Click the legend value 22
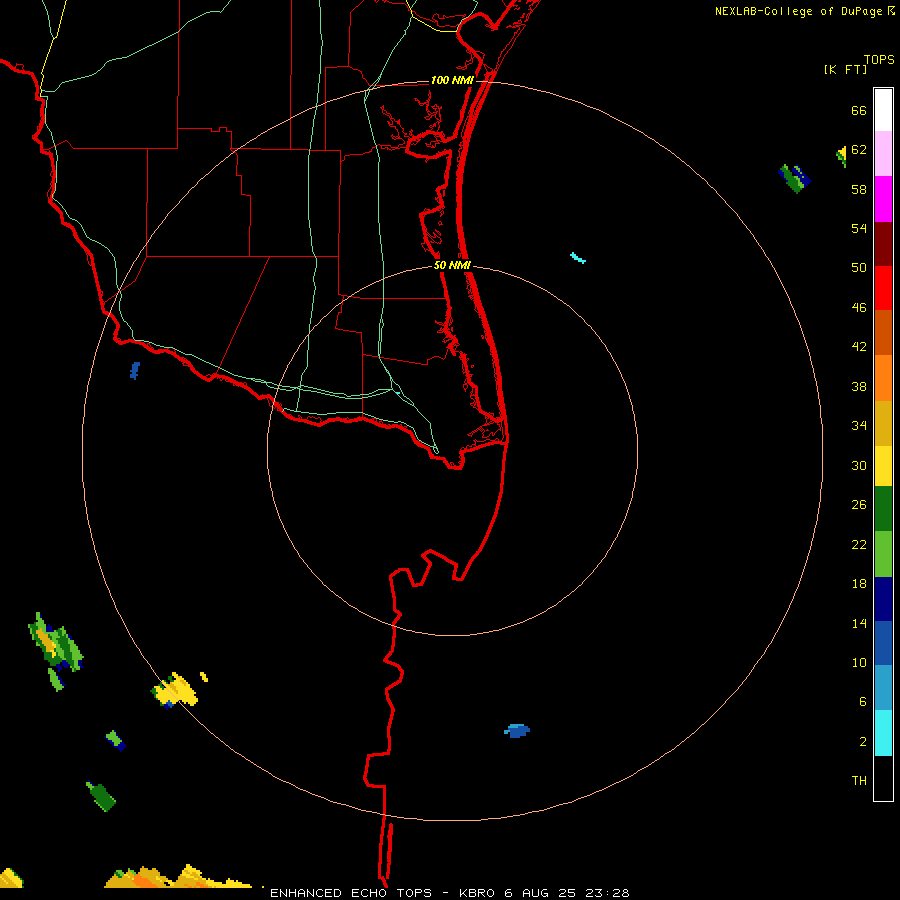The height and width of the screenshot is (900, 900). pos(859,544)
